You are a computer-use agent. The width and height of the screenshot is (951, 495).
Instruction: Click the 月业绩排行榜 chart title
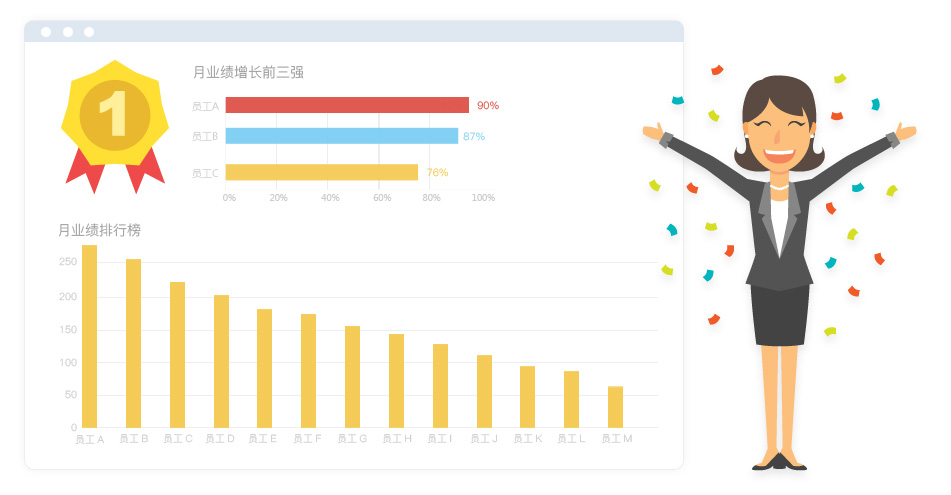point(99,230)
